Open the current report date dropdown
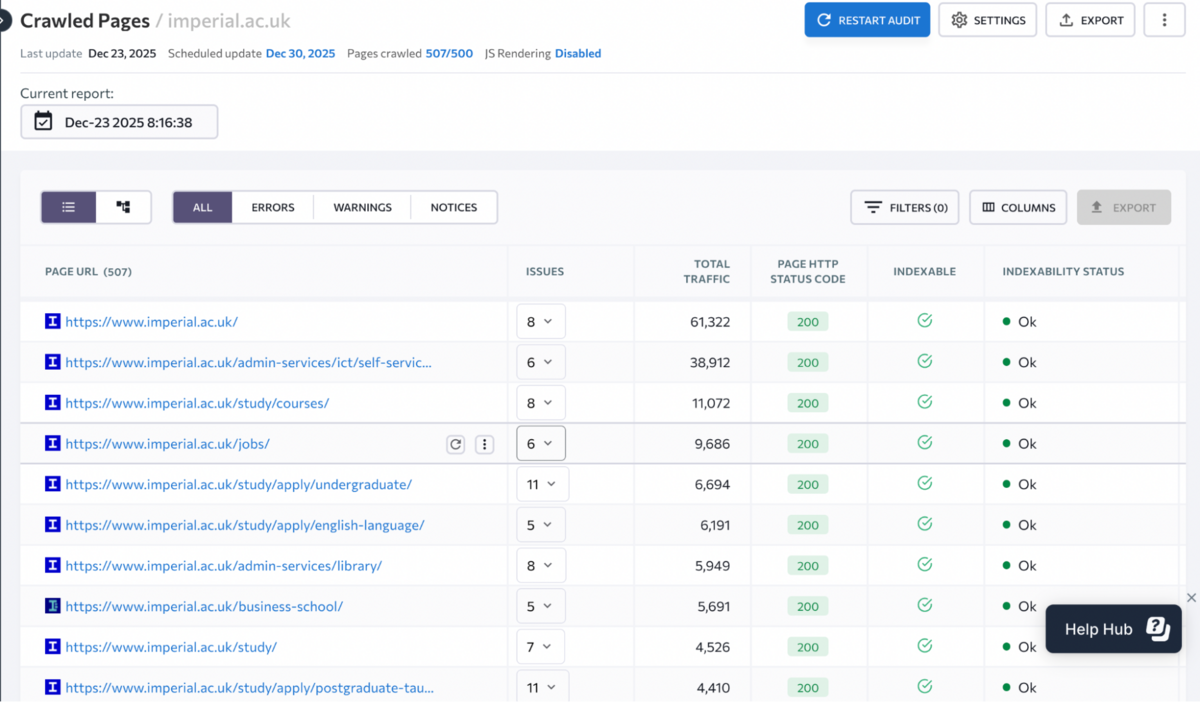The width and height of the screenshot is (1200, 702). click(x=119, y=122)
